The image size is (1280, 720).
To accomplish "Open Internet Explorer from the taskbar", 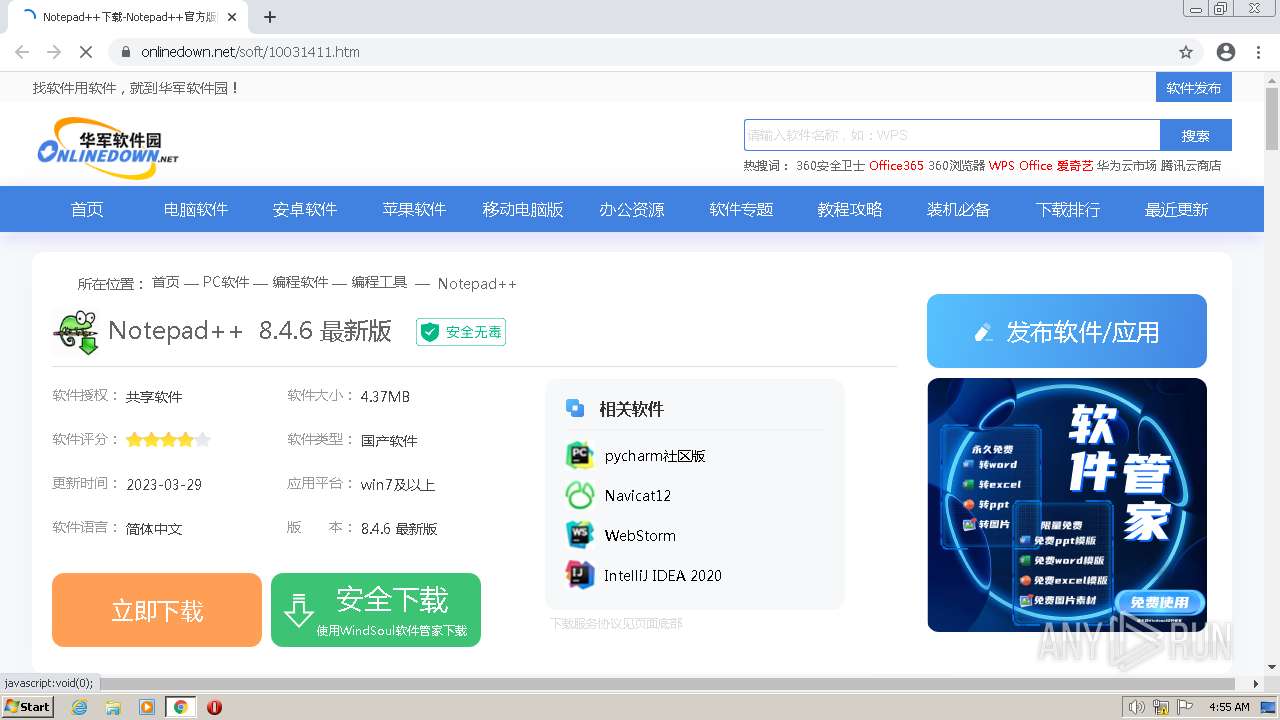I will click(80, 707).
